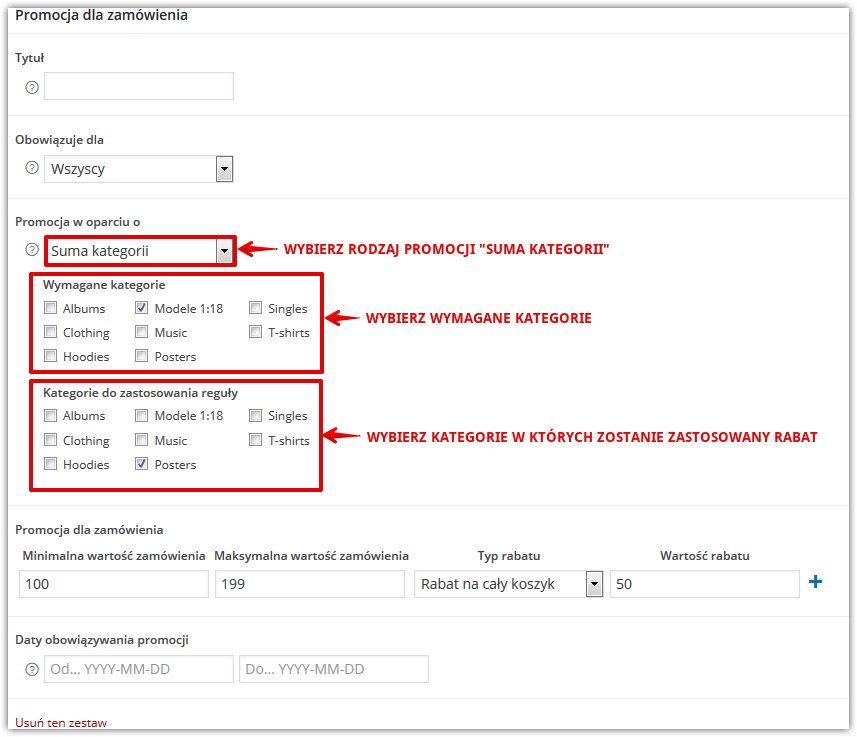
Task: Check Modele 1:18 in Kategorie do zastosowania reguły
Action: tap(142, 416)
